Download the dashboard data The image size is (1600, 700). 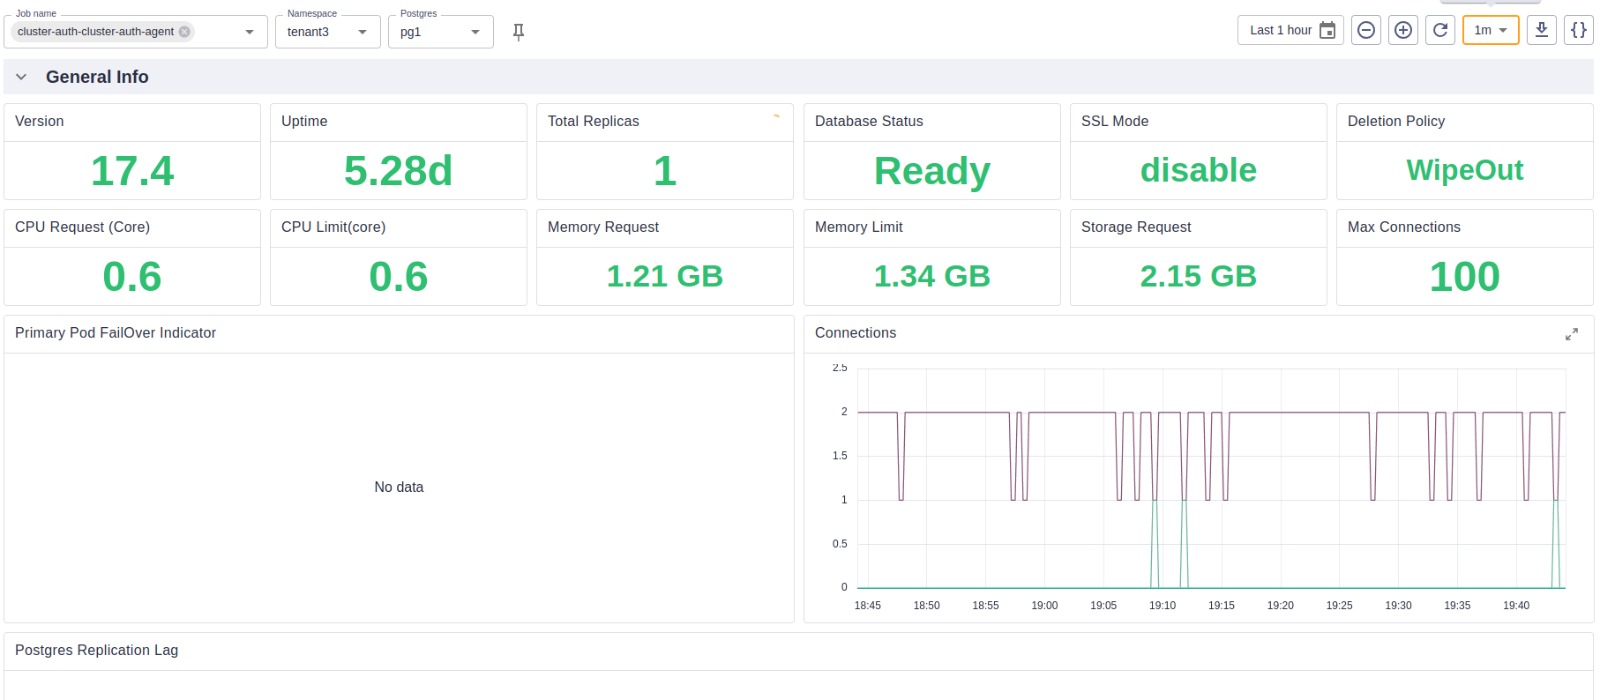[1541, 30]
